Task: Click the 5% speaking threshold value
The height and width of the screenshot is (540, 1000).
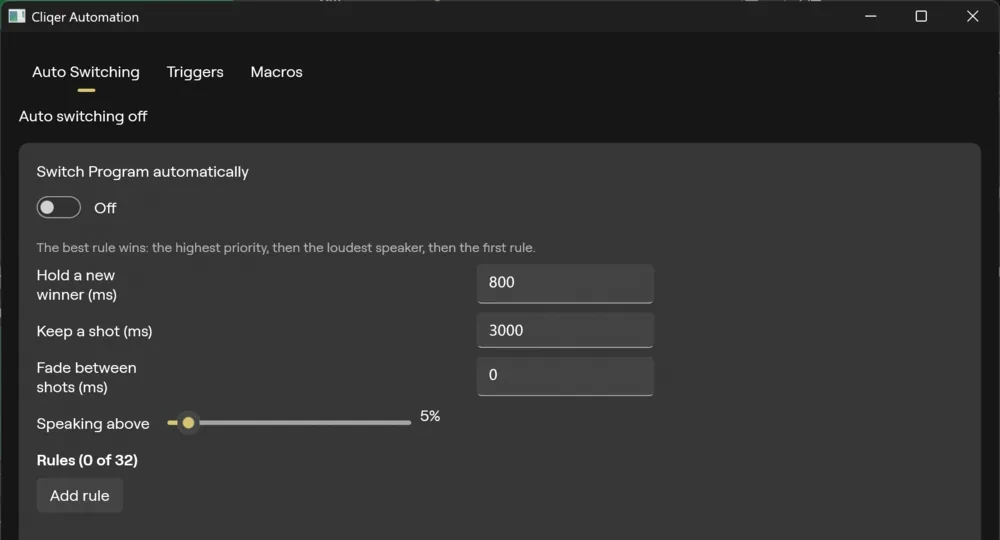Action: [430, 416]
